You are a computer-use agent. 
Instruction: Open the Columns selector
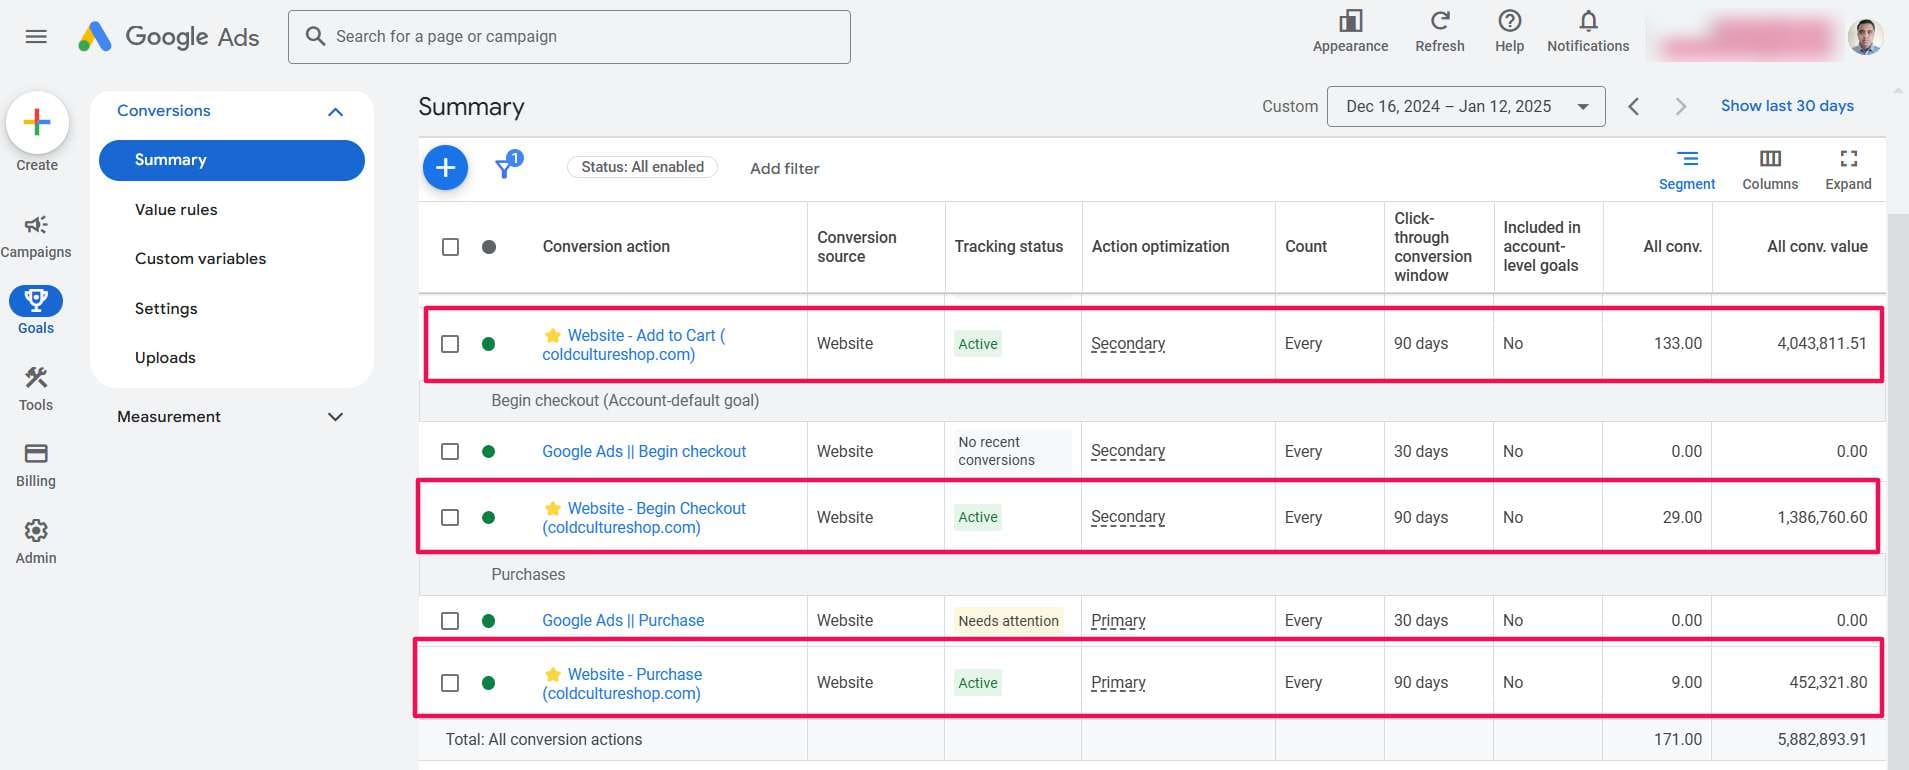click(x=1770, y=170)
